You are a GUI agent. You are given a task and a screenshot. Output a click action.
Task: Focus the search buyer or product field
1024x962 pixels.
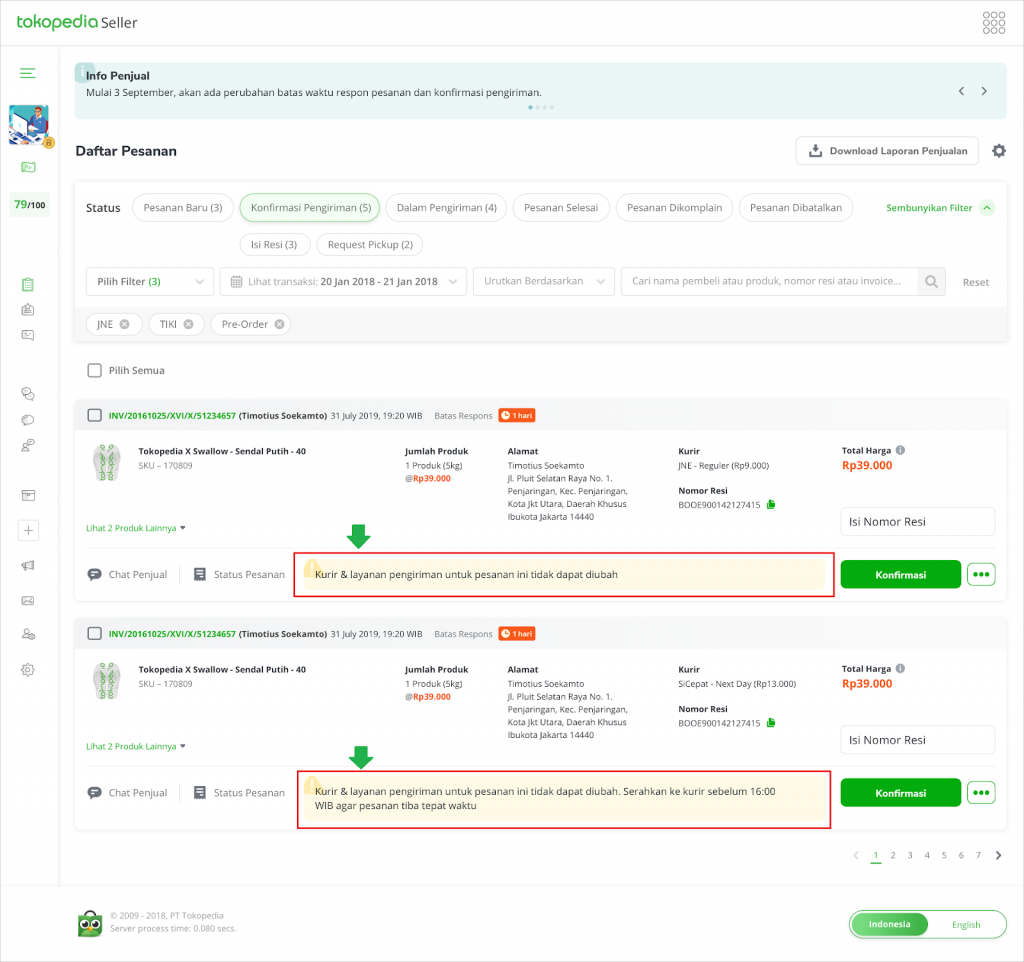click(x=769, y=281)
